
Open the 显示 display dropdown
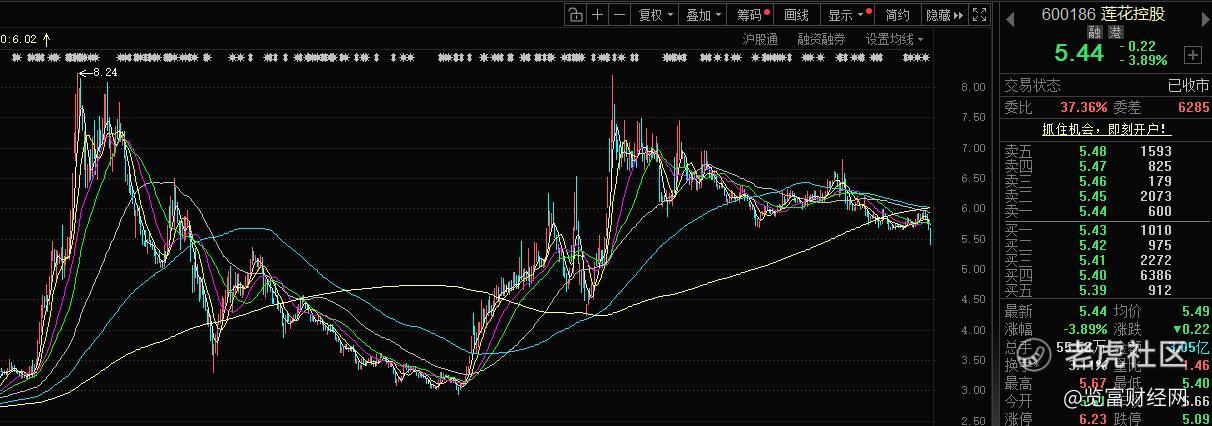(846, 15)
